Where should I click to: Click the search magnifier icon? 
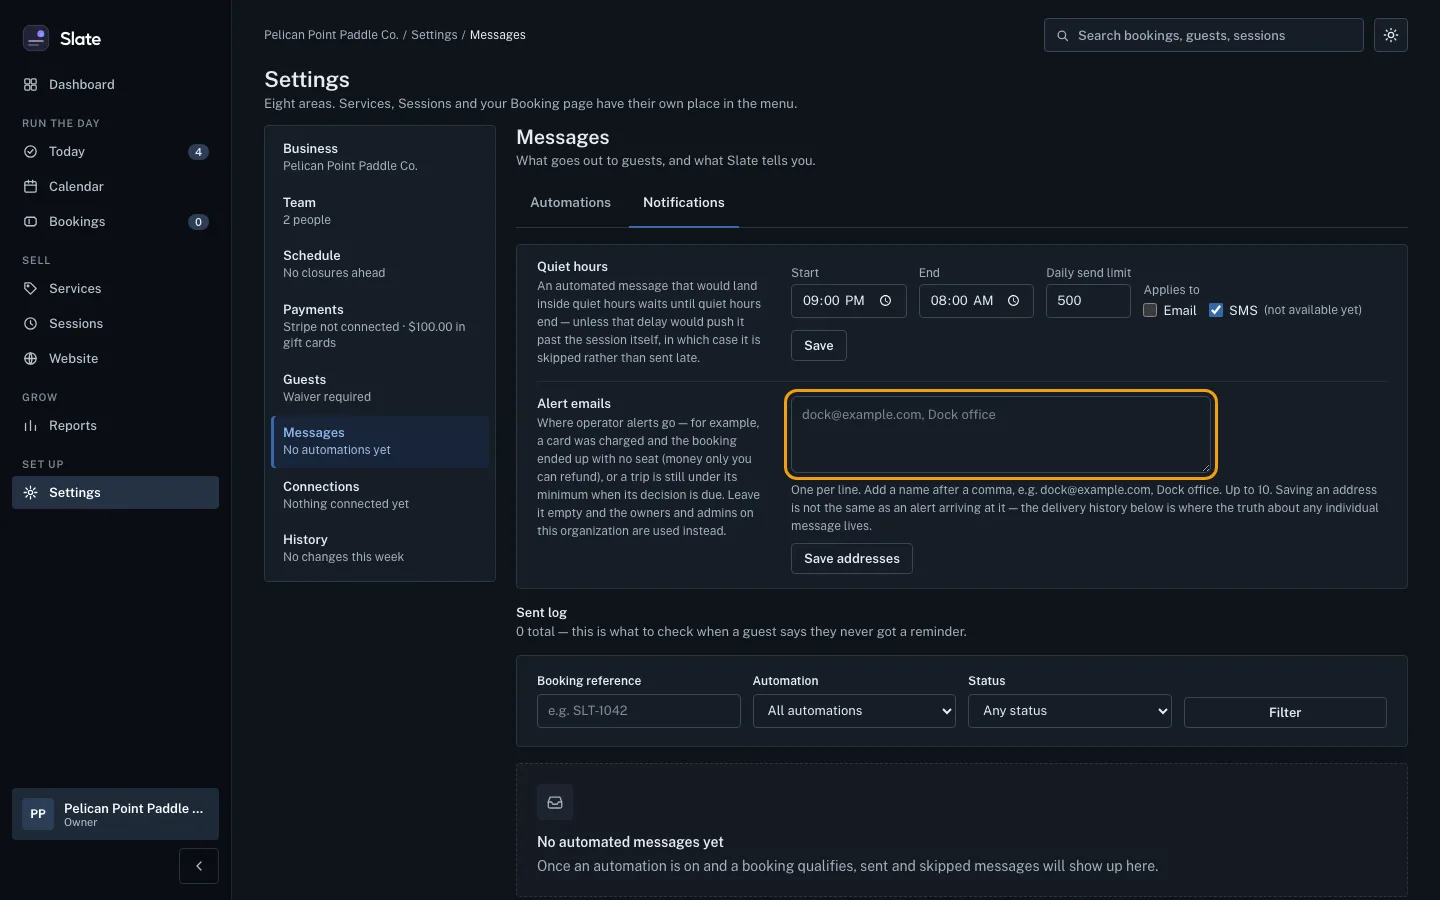pyautogui.click(x=1062, y=36)
